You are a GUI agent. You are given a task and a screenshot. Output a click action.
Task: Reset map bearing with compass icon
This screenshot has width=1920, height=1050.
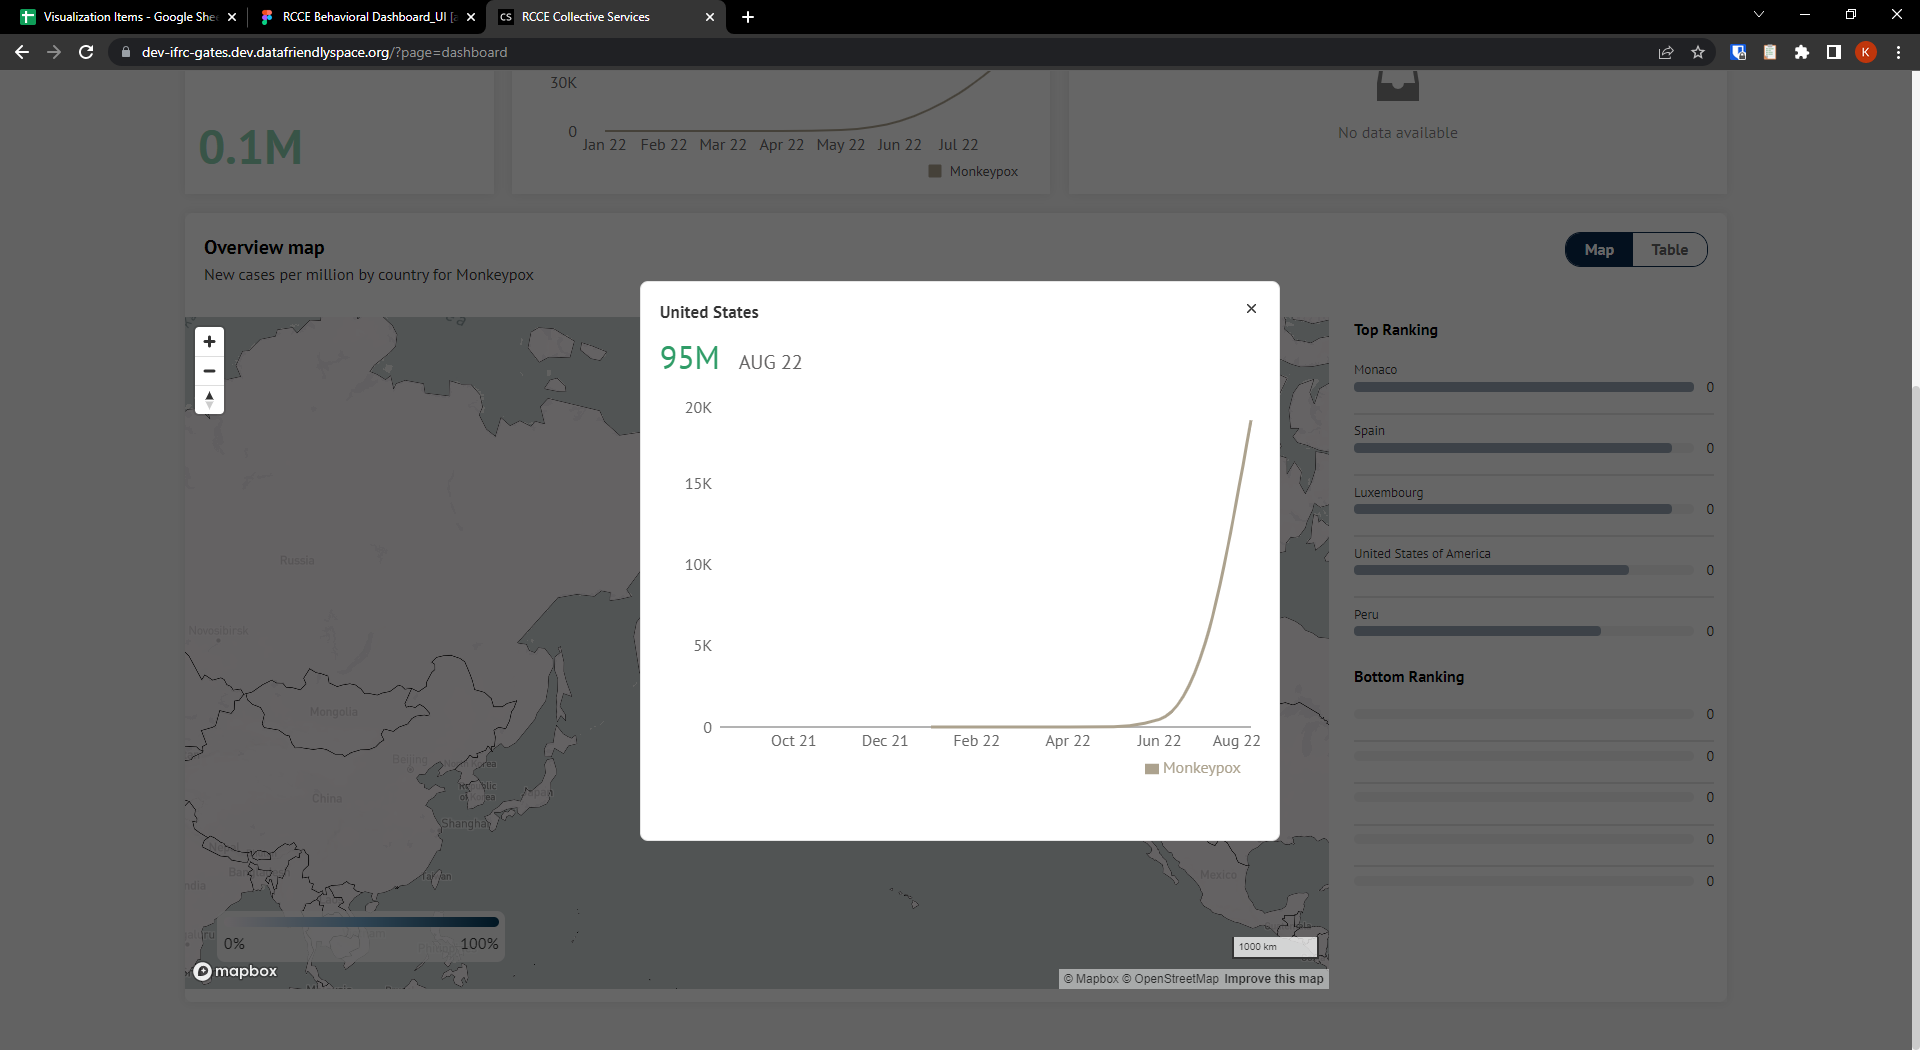[209, 399]
